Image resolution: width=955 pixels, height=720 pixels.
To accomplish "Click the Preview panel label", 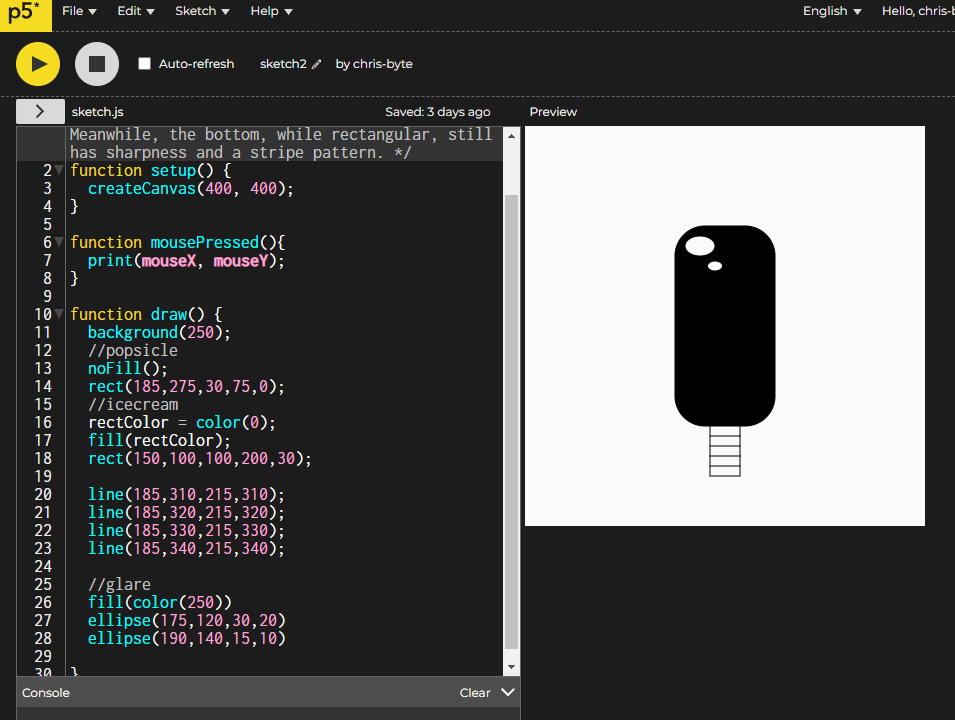I will coord(553,111).
